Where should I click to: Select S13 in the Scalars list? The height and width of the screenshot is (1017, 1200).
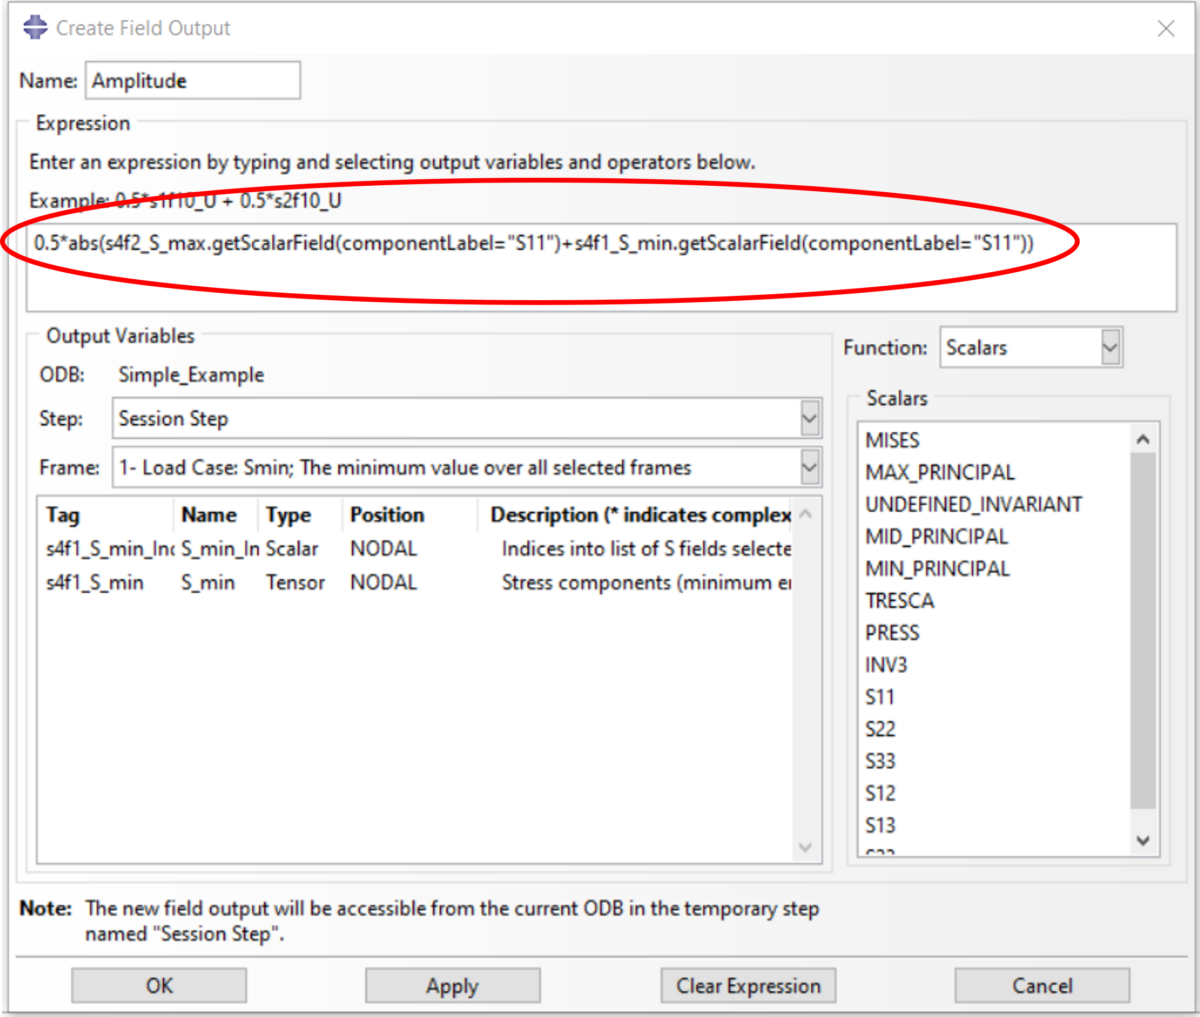tap(880, 825)
